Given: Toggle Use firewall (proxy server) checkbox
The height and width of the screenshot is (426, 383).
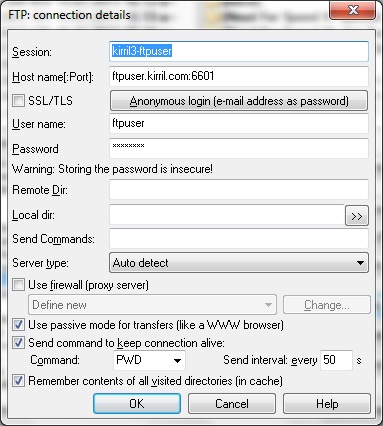Looking at the screenshot, I should [18, 285].
